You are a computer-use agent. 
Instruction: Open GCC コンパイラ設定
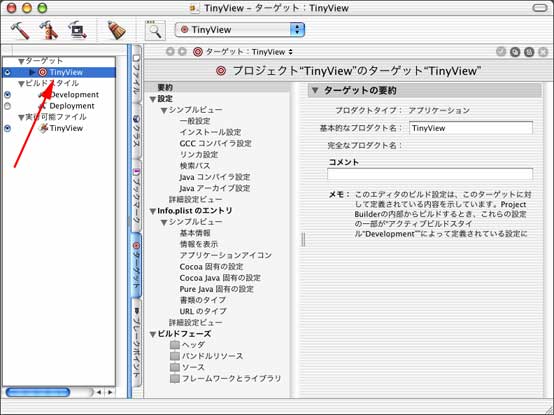click(216, 143)
